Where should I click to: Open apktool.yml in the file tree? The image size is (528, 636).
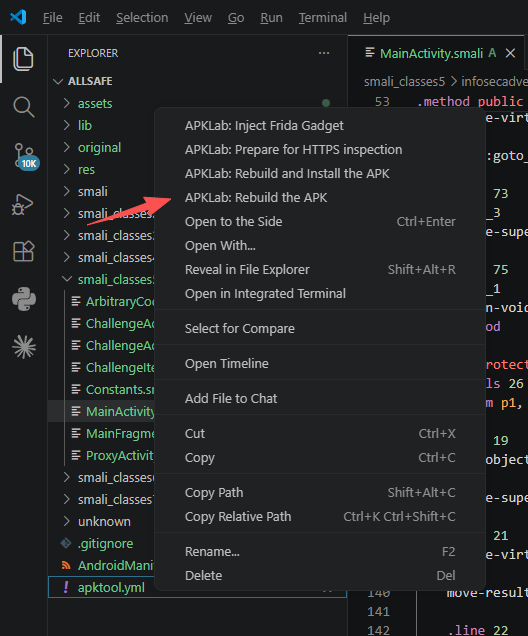pyautogui.click(x=111, y=587)
